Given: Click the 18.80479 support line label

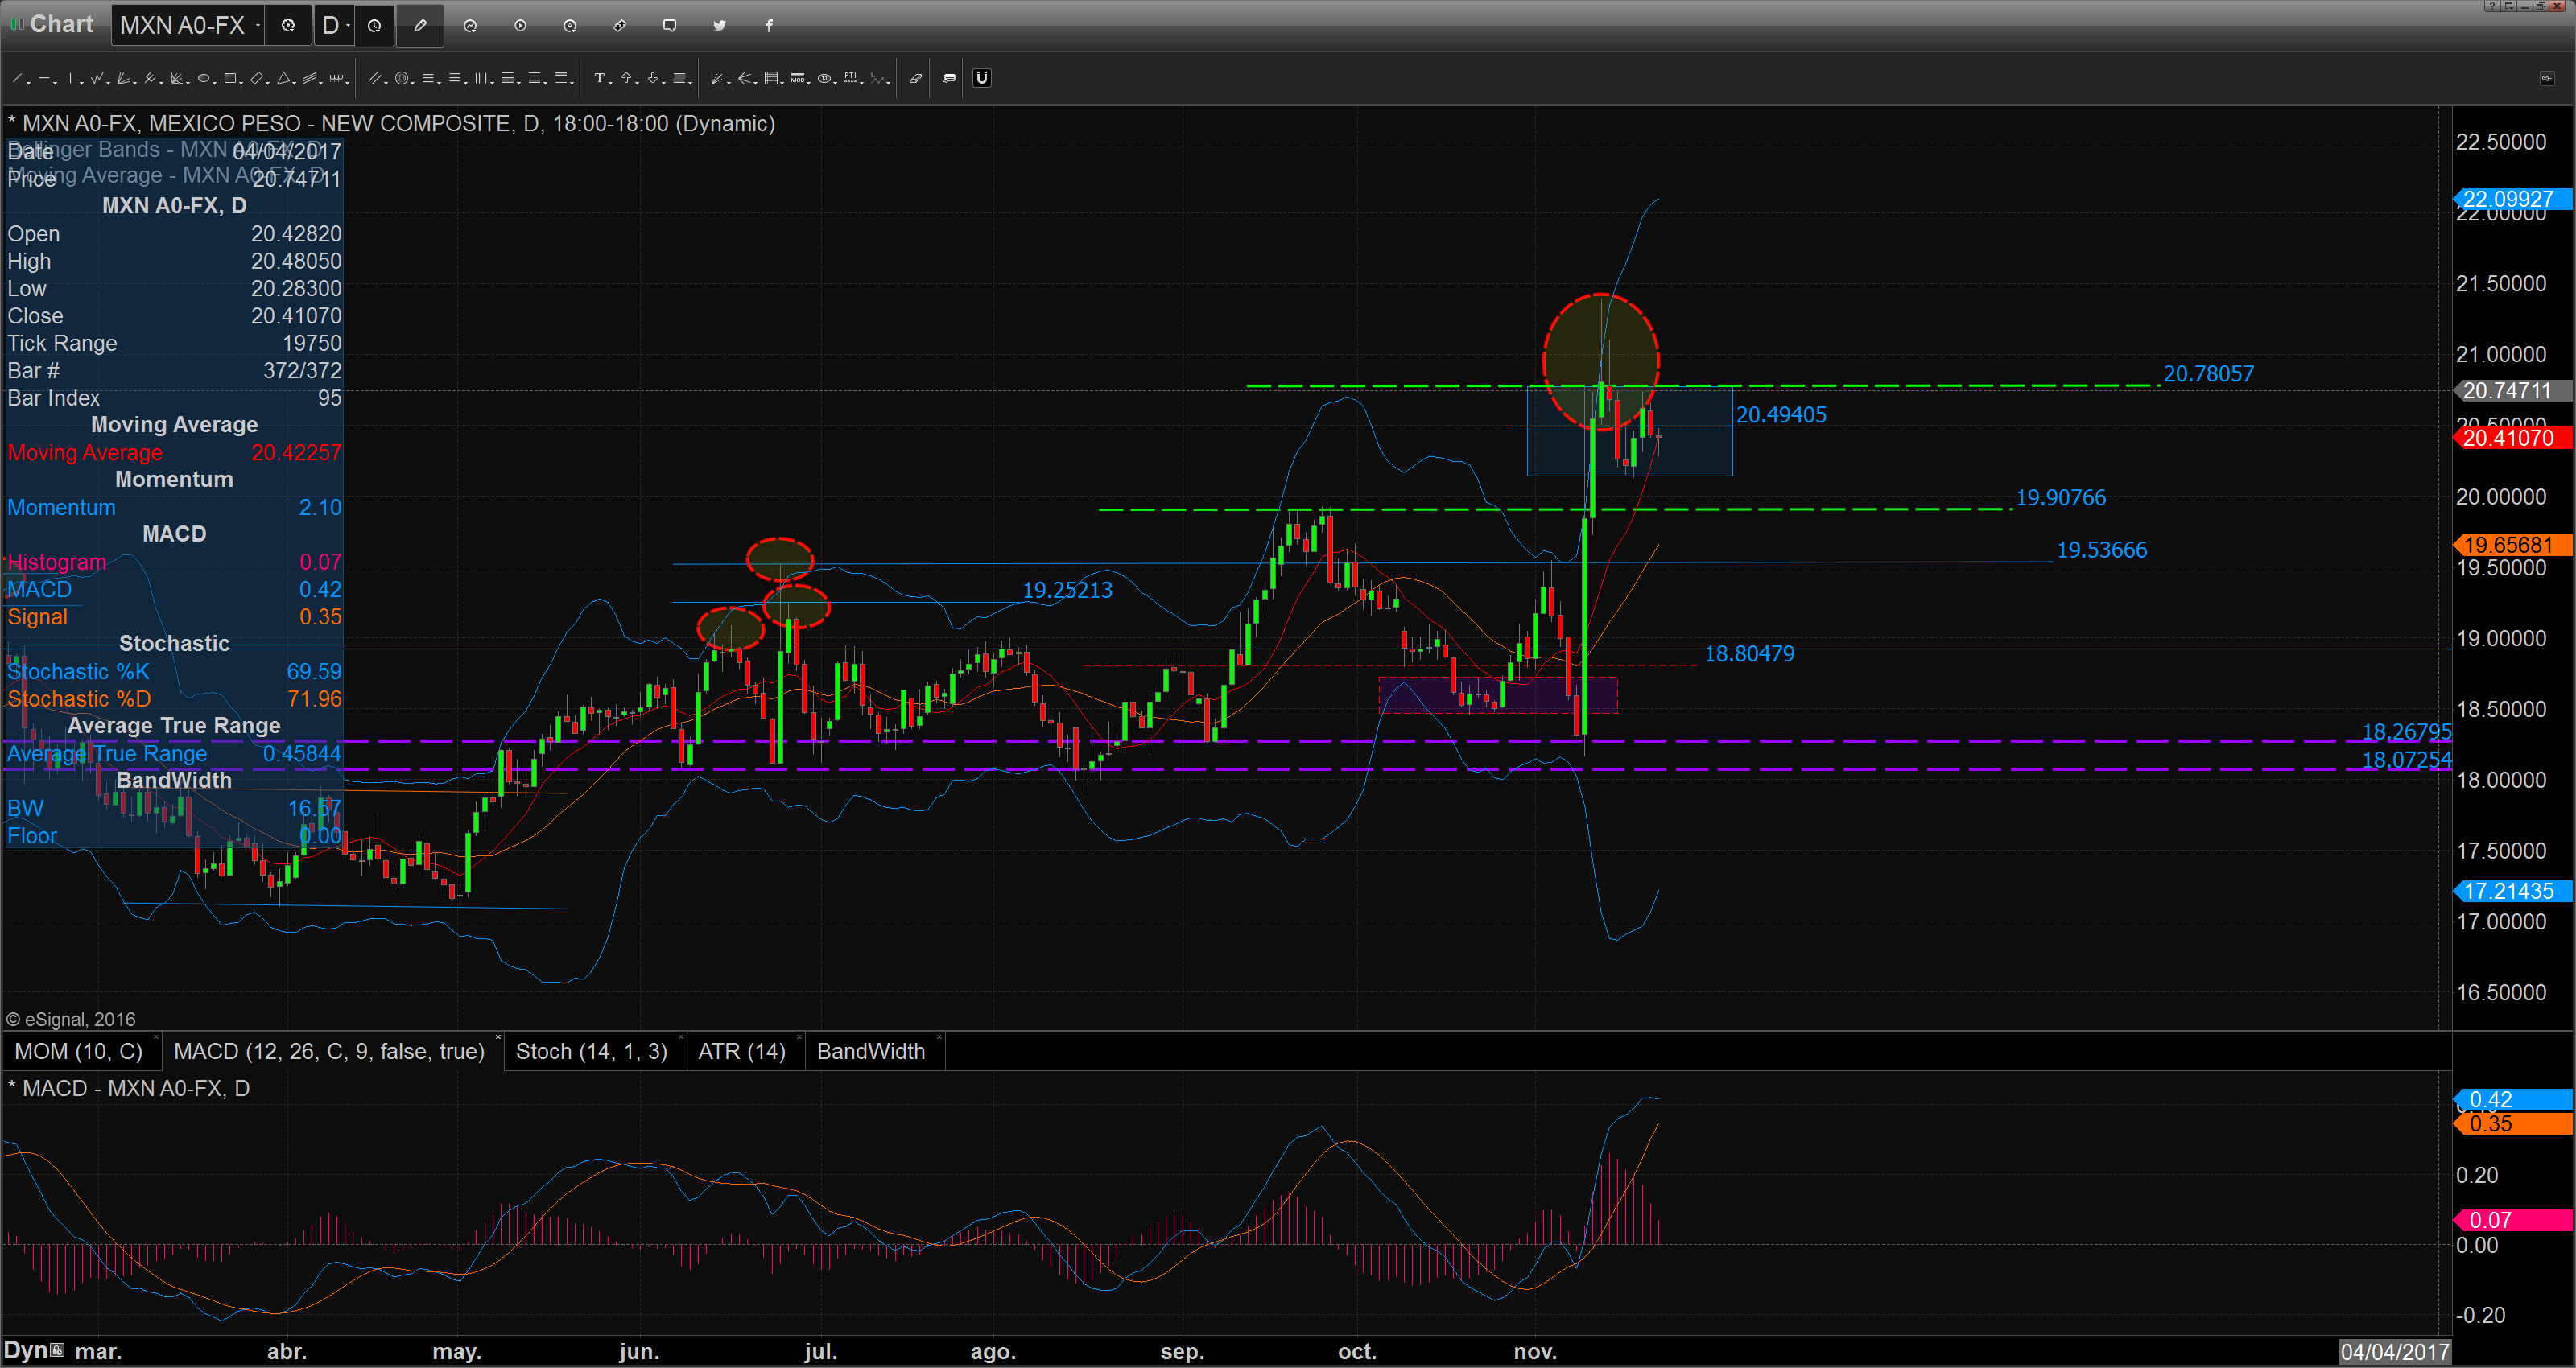Looking at the screenshot, I should point(1749,654).
